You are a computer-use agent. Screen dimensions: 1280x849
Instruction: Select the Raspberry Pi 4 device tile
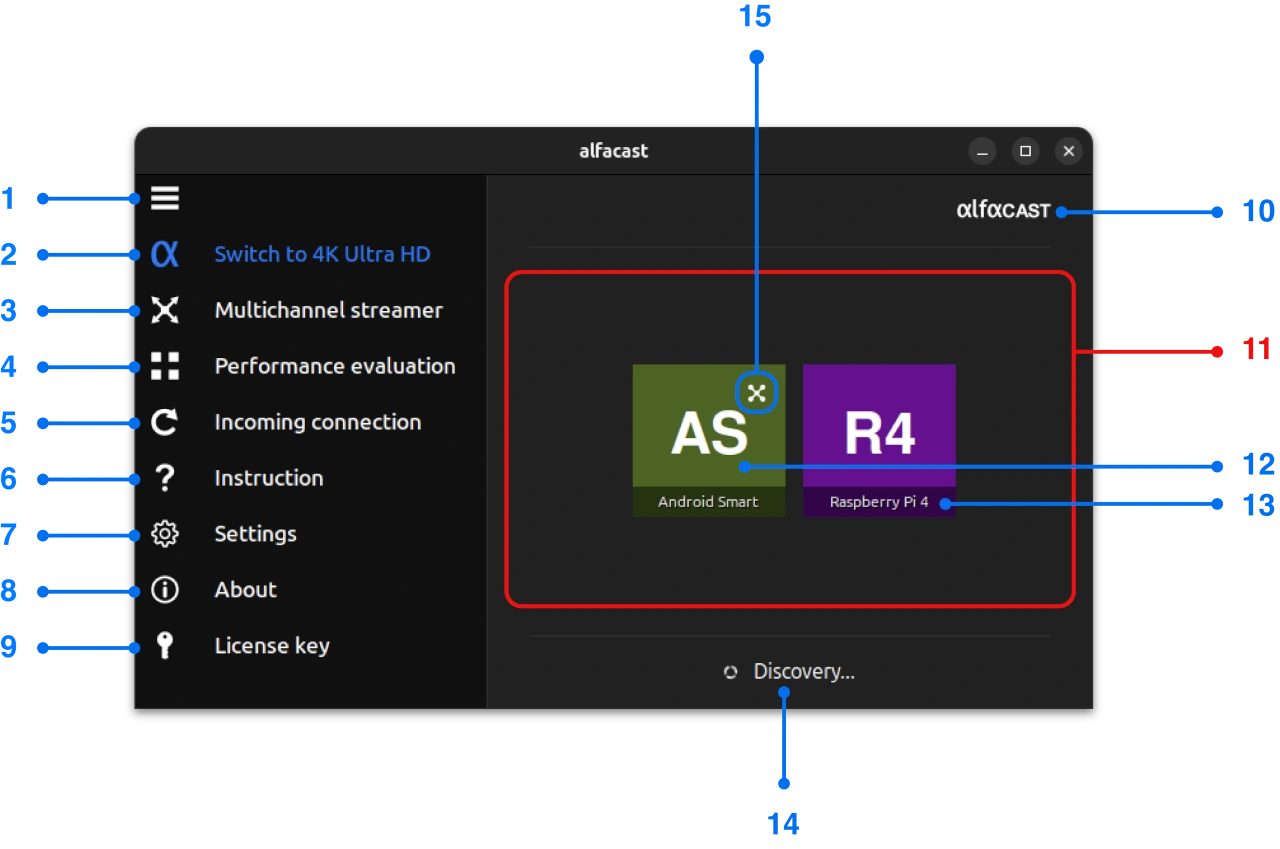pyautogui.click(x=879, y=440)
